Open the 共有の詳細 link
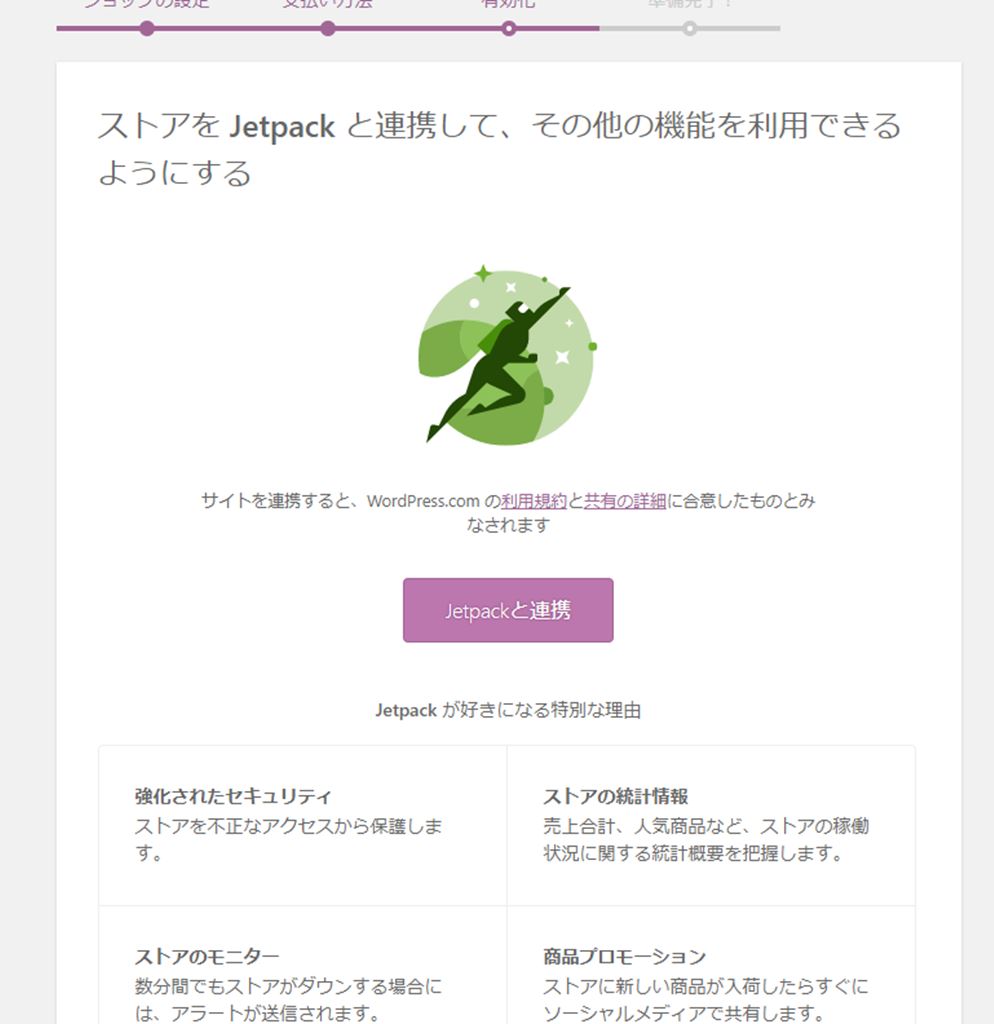The image size is (994, 1024). pos(624,501)
